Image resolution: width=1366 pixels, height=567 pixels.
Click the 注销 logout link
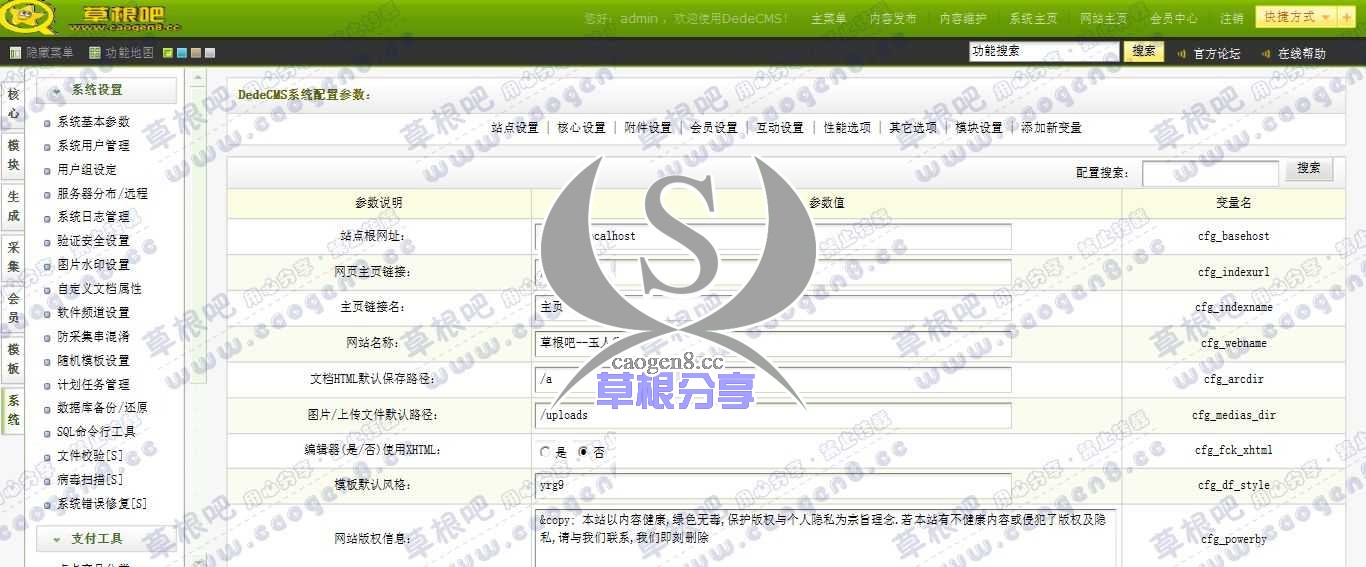point(1232,19)
